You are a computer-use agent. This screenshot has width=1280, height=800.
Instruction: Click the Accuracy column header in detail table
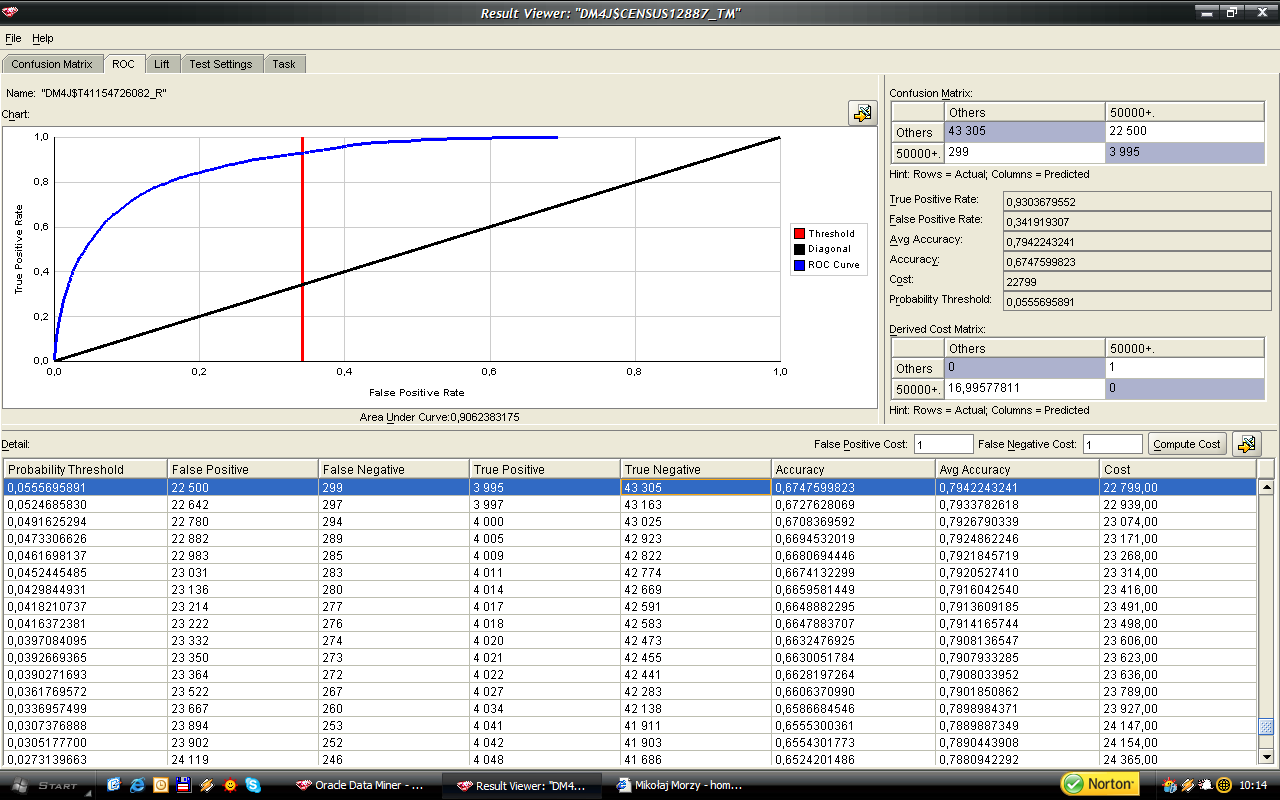pyautogui.click(x=853, y=469)
